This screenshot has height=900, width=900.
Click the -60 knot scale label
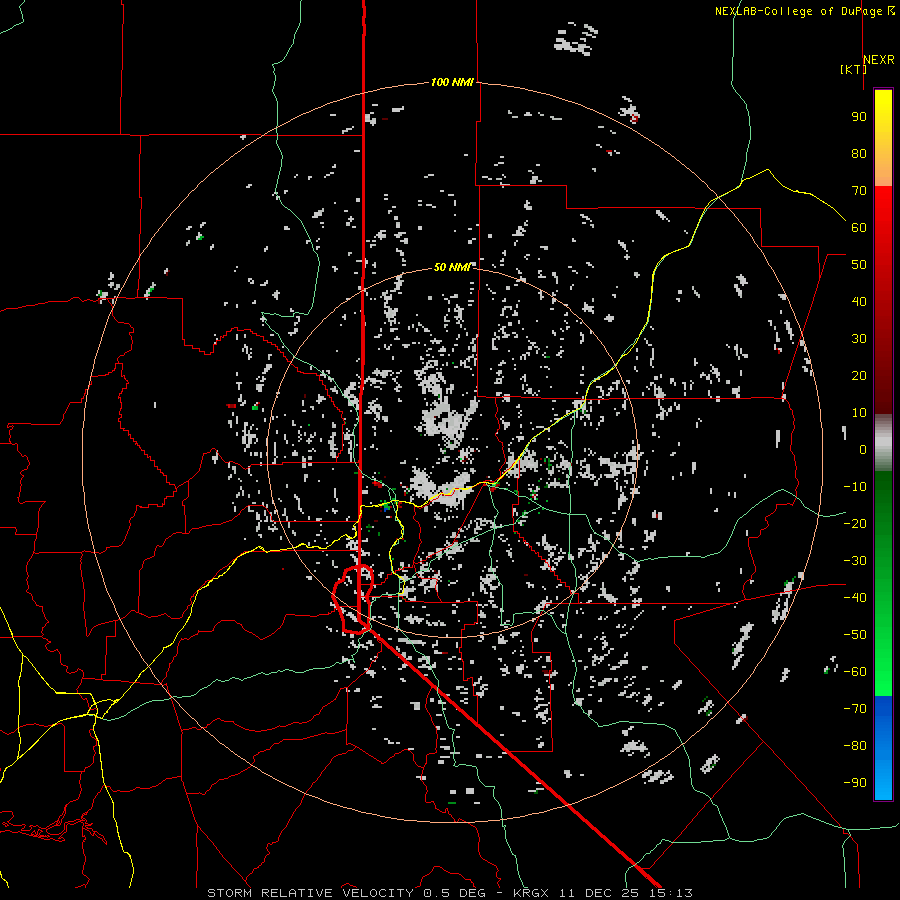[x=855, y=672]
